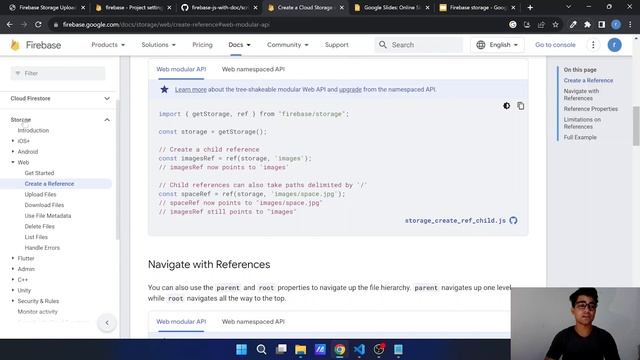
Task: Expand Security & Rules item
Action: [13, 301]
